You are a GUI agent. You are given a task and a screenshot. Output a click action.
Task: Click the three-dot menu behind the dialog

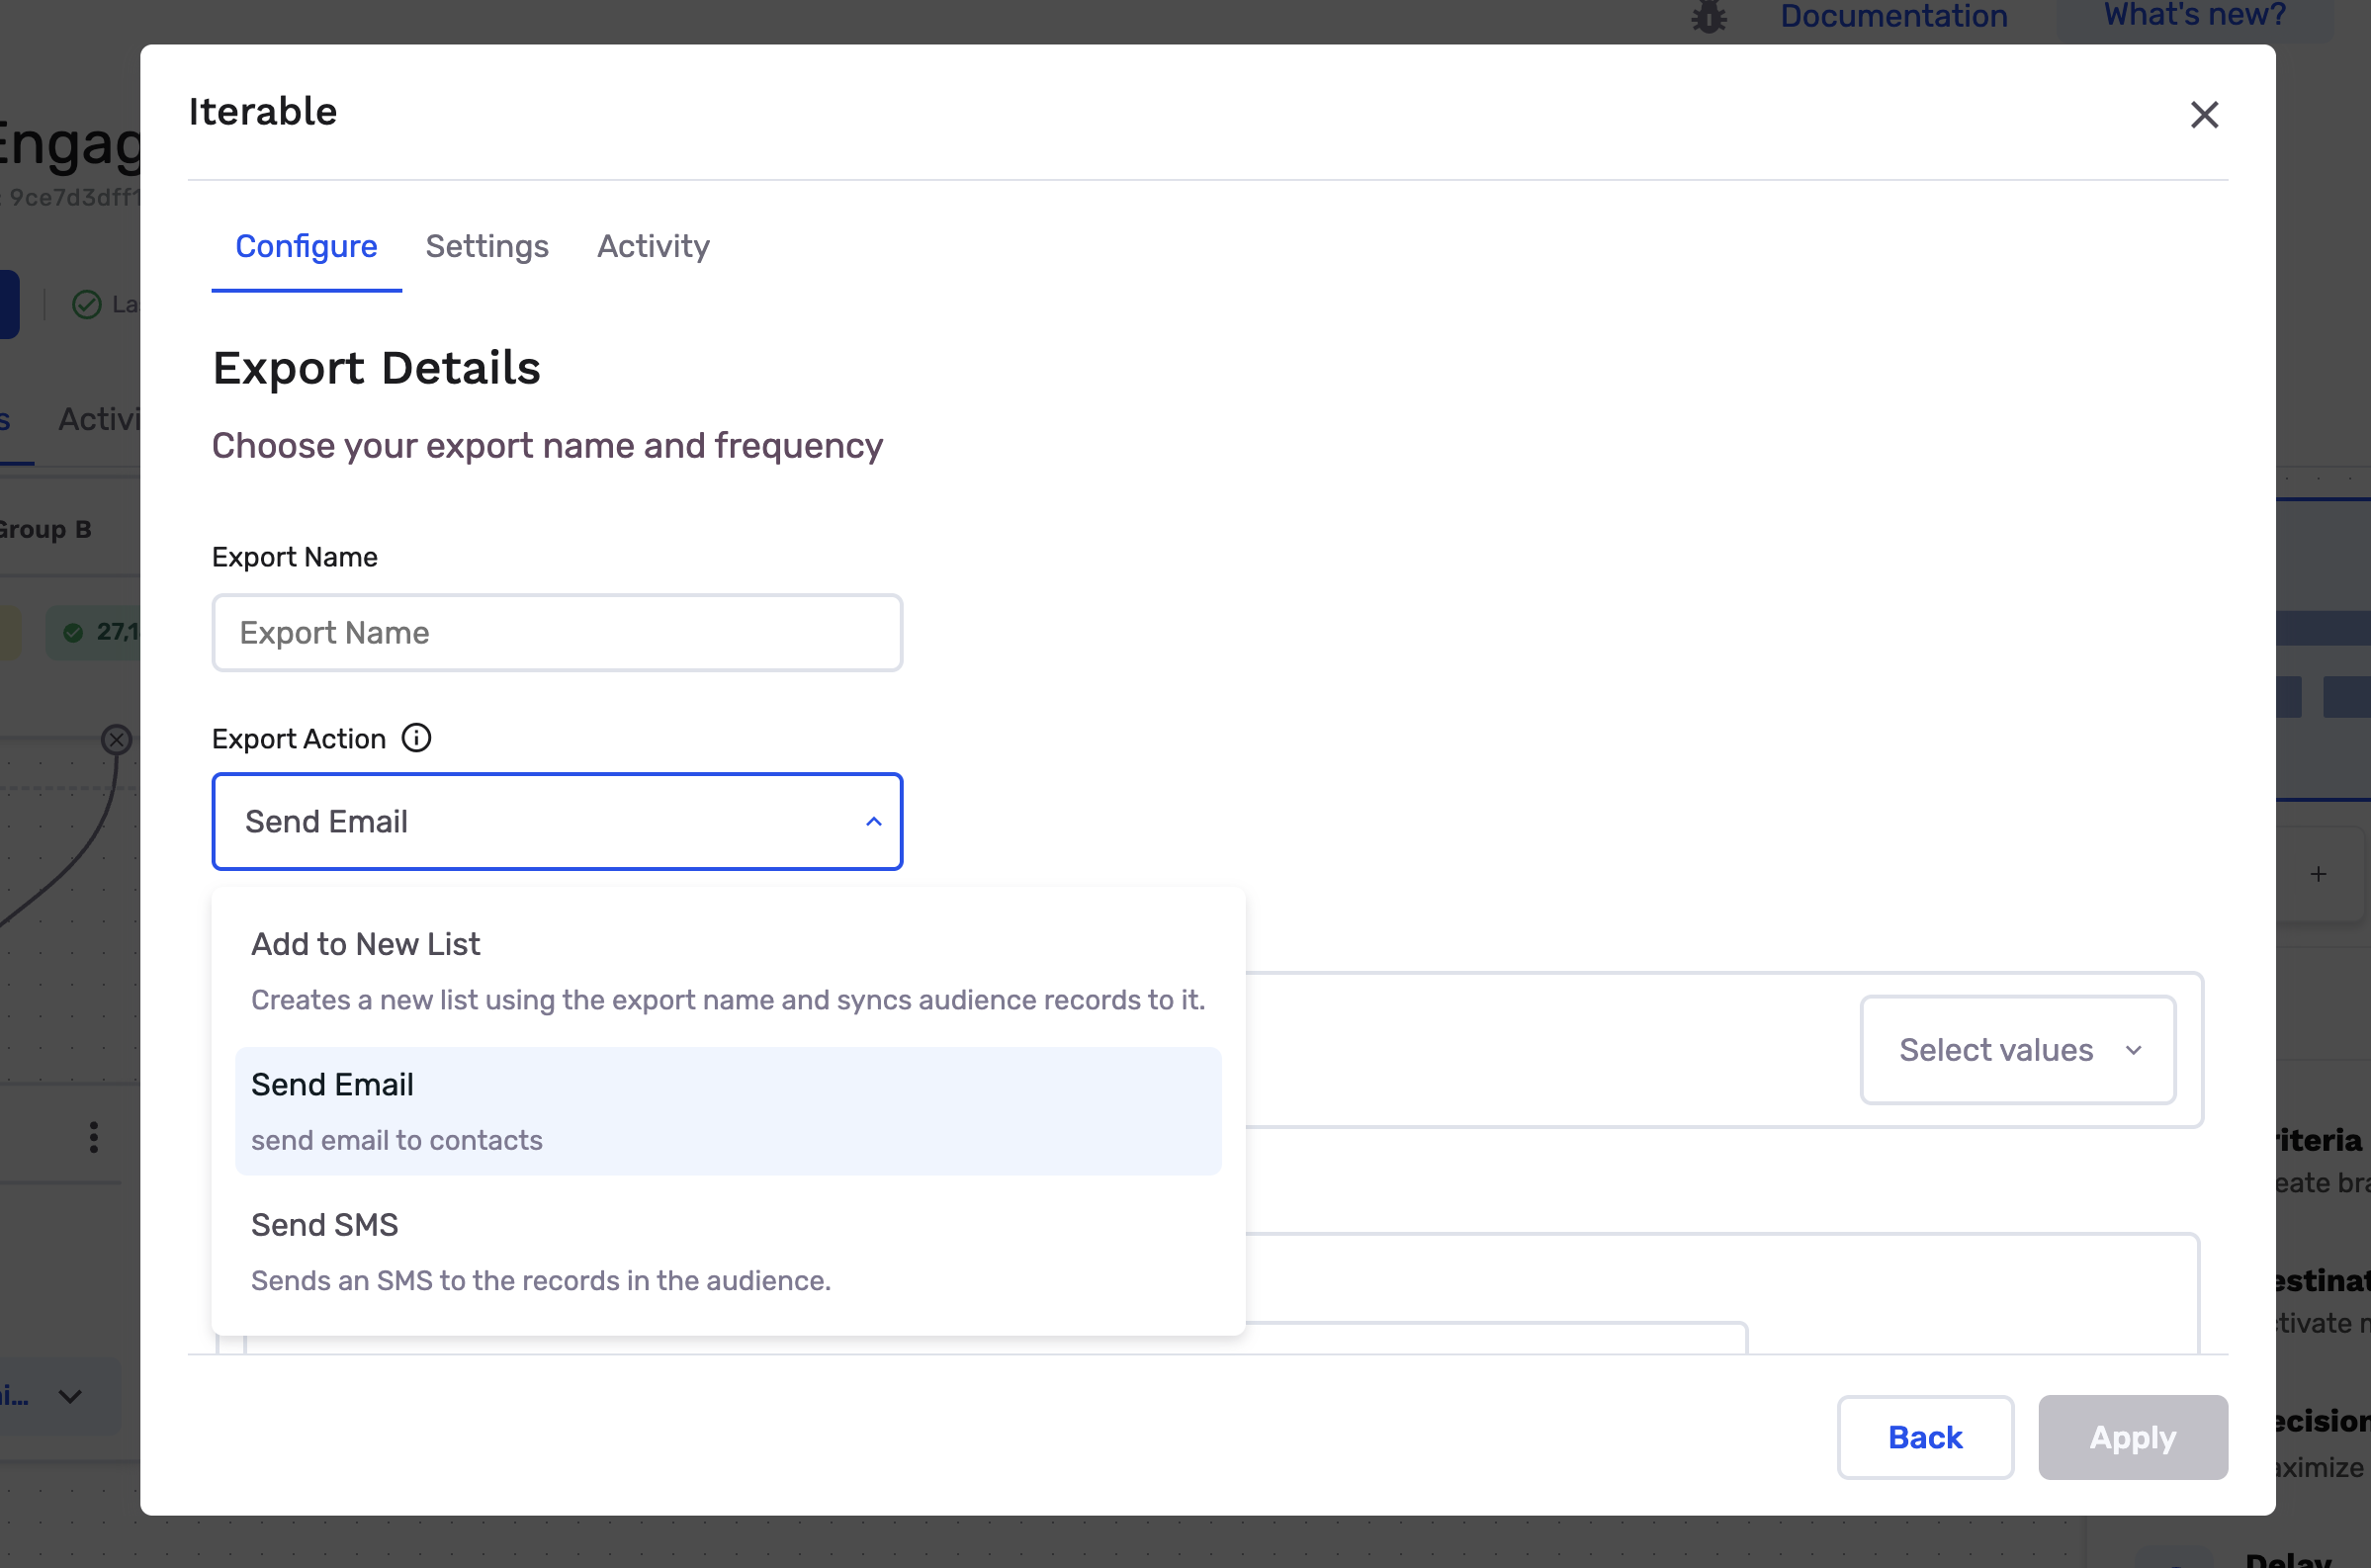point(94,1137)
